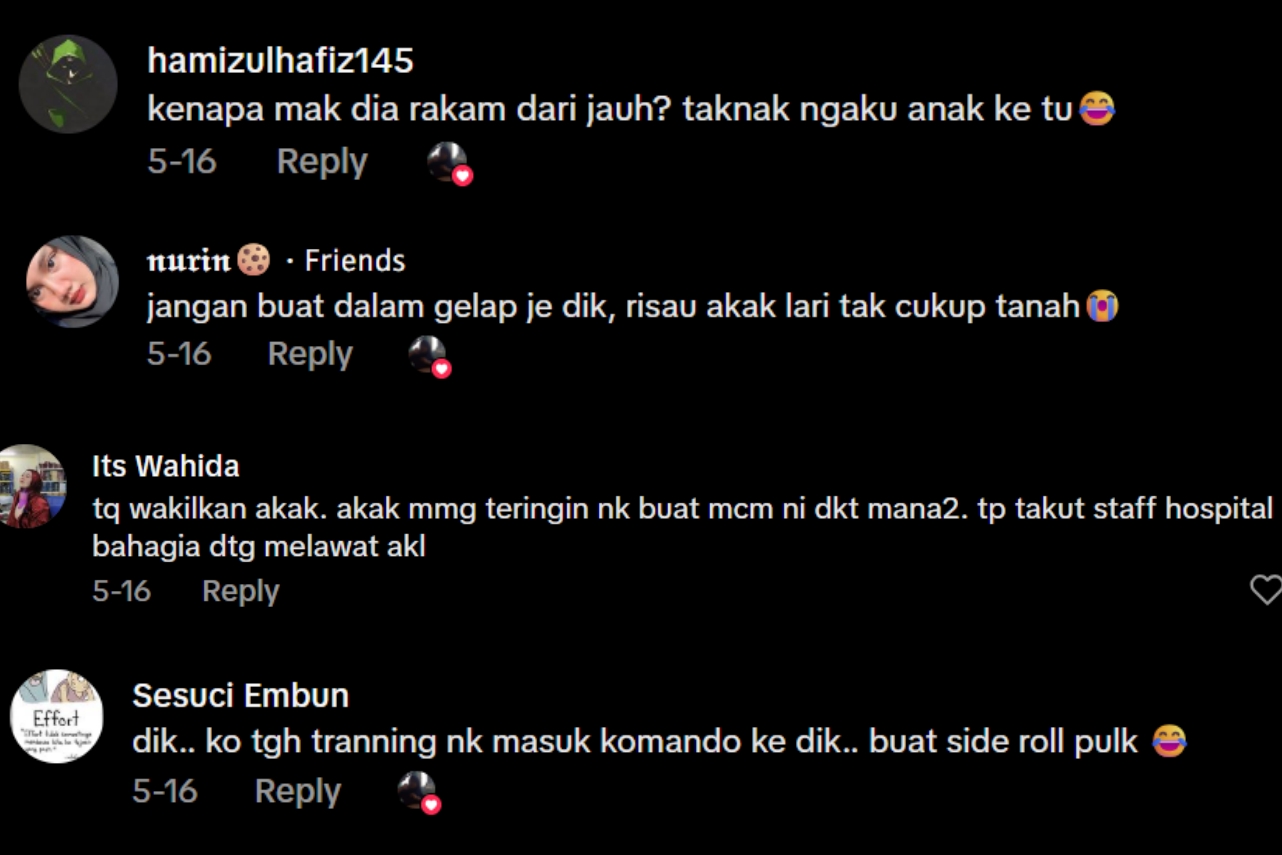Reply to nurin's comment
The height and width of the screenshot is (855, 1282).
[x=310, y=354]
